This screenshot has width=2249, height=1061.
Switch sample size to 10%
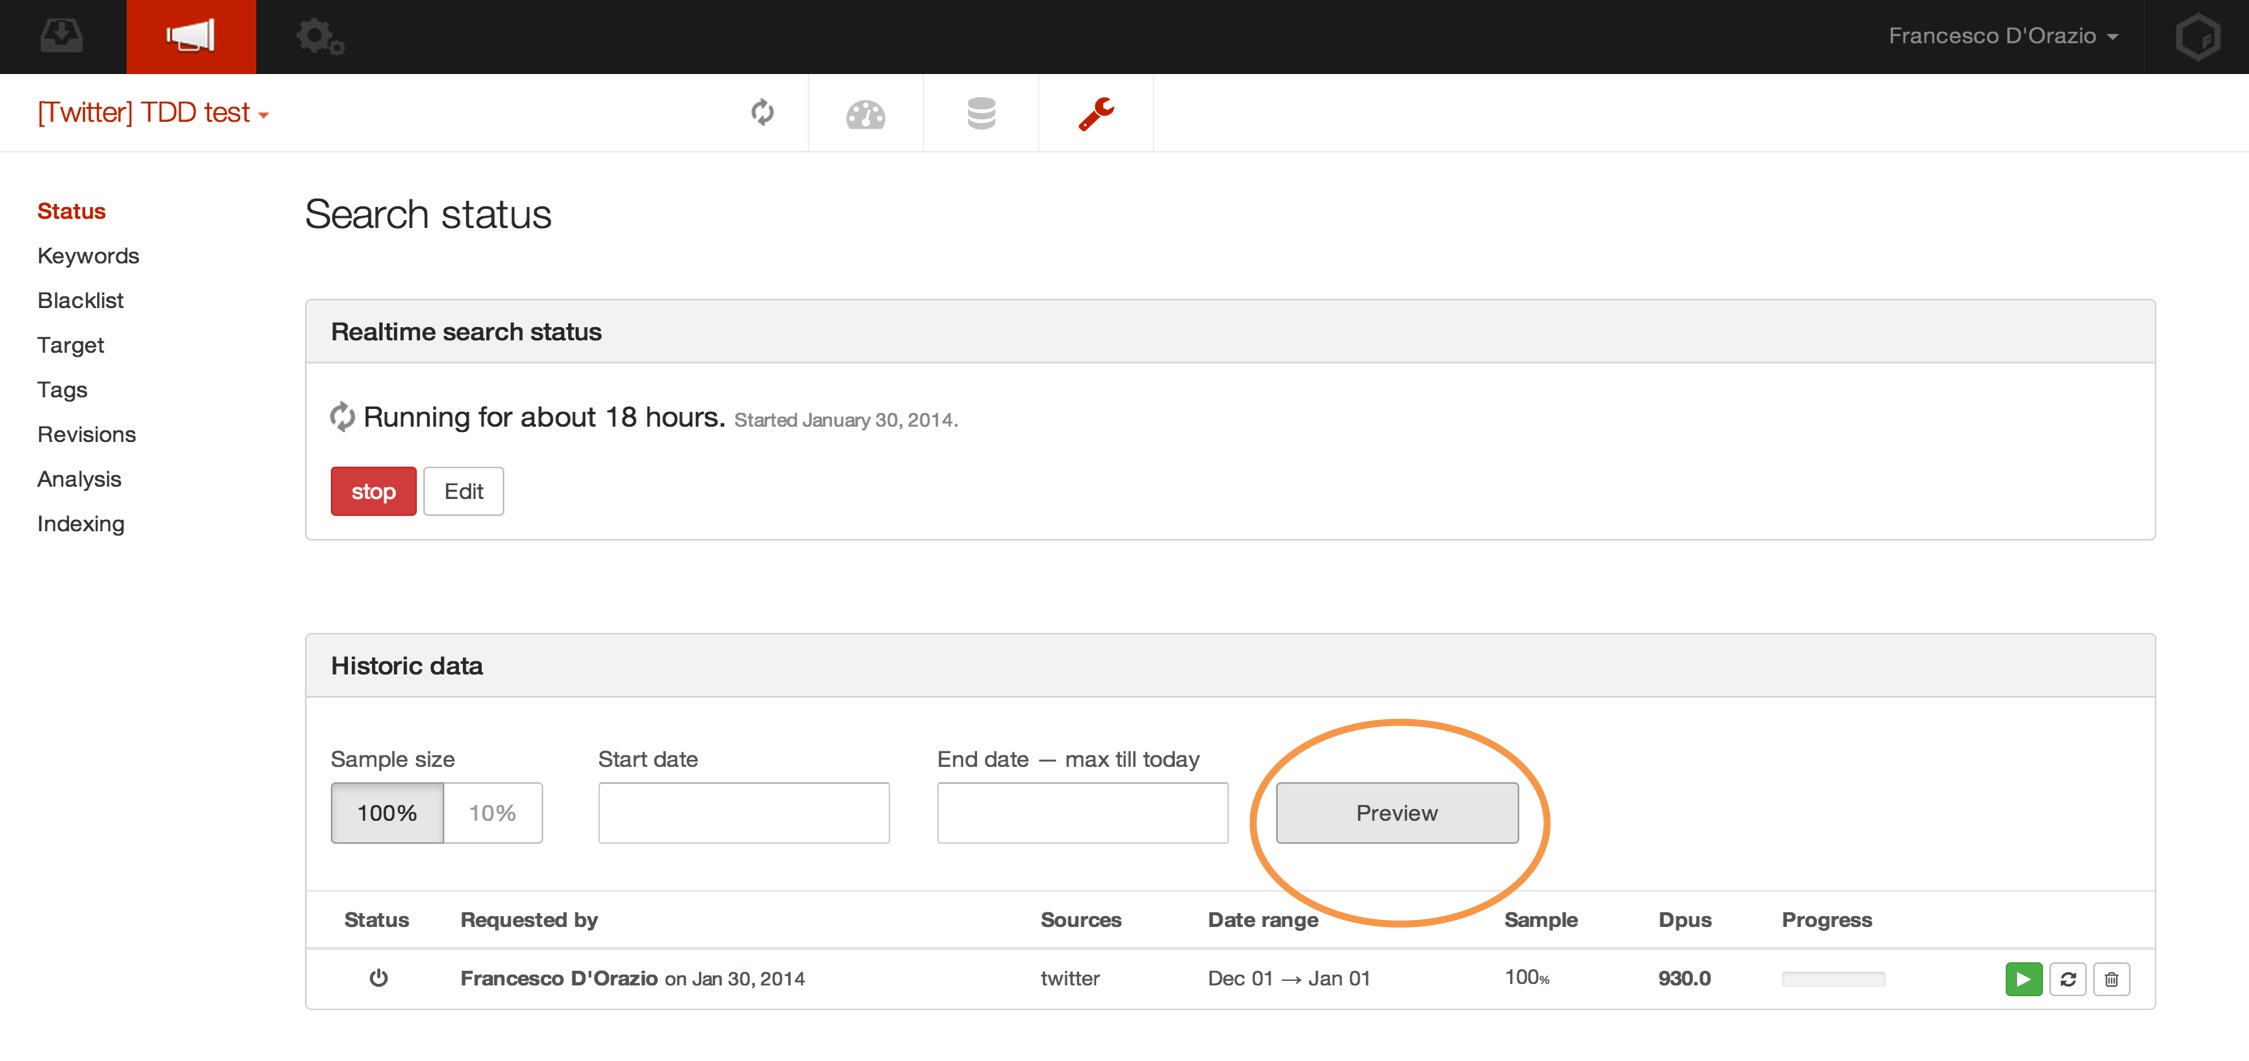click(493, 813)
